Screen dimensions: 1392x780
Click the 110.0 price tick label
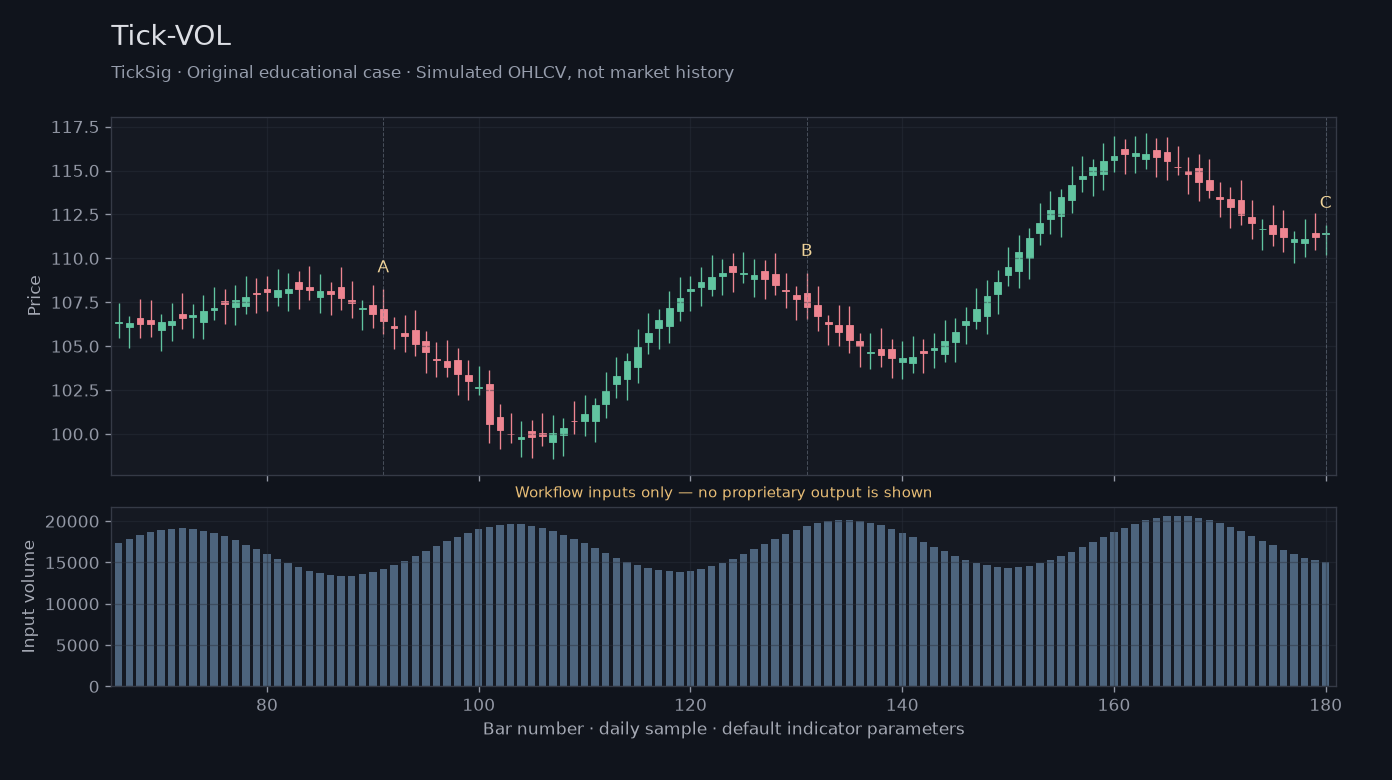pyautogui.click(x=75, y=259)
